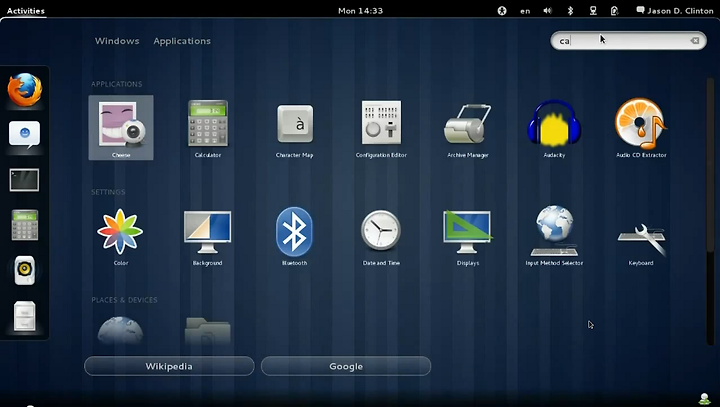Open Rhythmbox speaker icon in dash
This screenshot has height=407, width=720.
[25, 271]
